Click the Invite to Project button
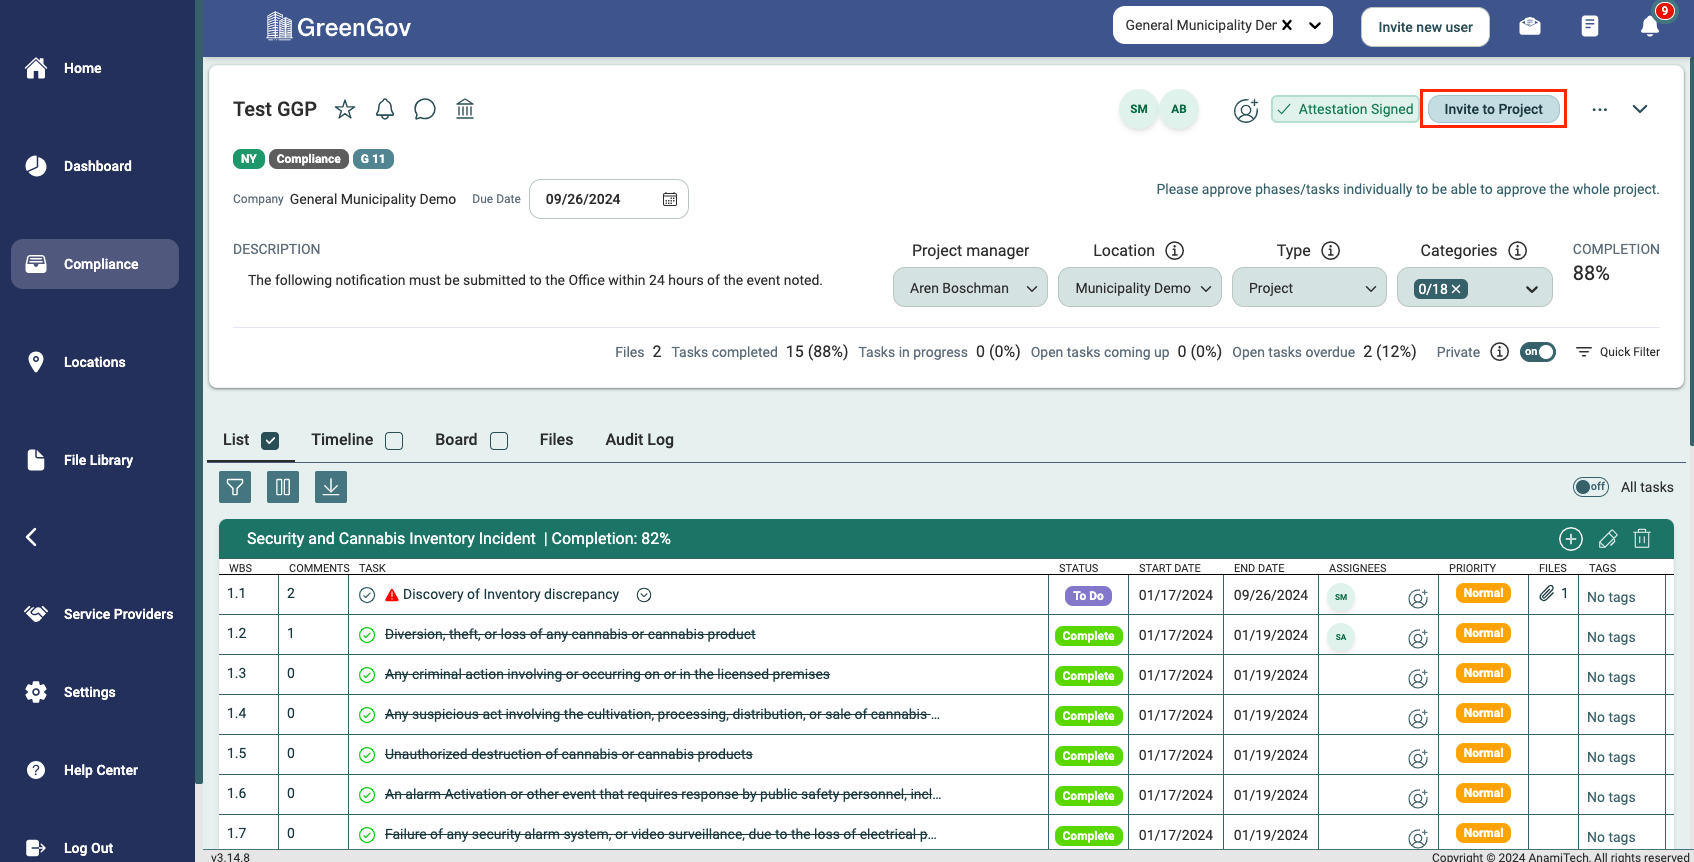The image size is (1694, 862). pyautogui.click(x=1493, y=109)
